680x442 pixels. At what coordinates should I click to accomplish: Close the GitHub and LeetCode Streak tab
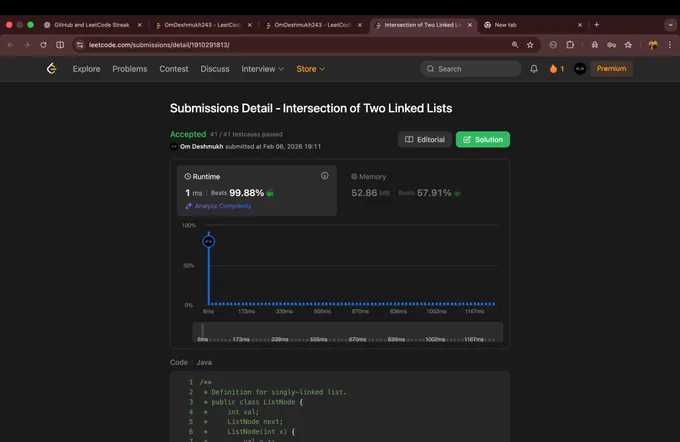(140, 25)
